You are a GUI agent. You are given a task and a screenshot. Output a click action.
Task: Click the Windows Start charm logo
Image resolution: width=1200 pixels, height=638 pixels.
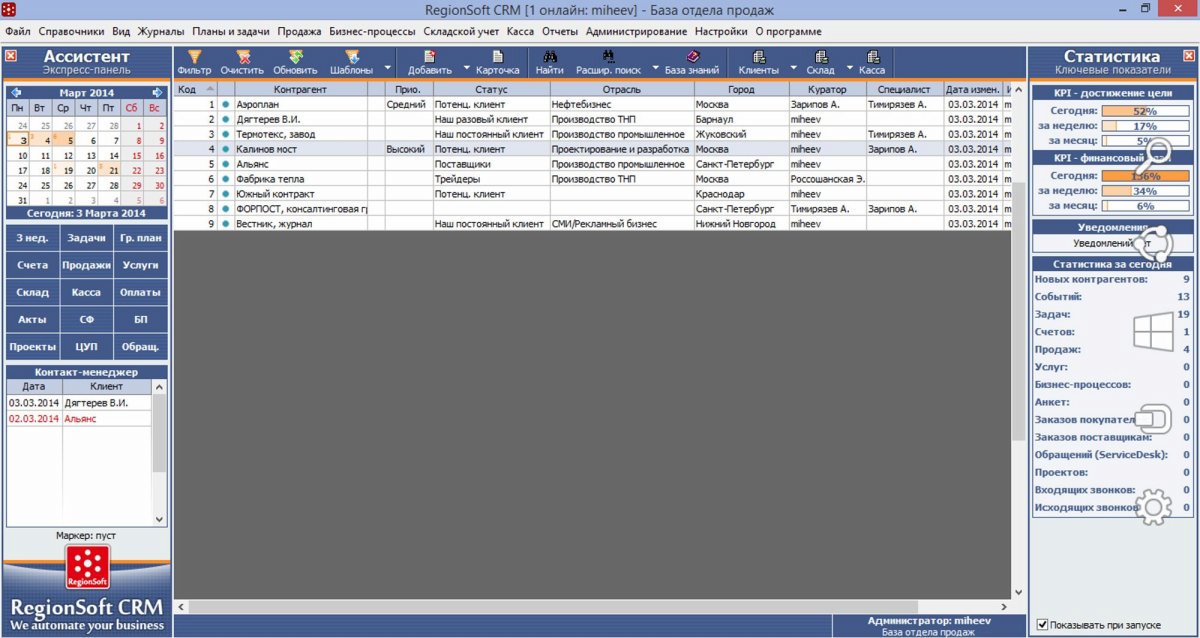click(x=1153, y=333)
